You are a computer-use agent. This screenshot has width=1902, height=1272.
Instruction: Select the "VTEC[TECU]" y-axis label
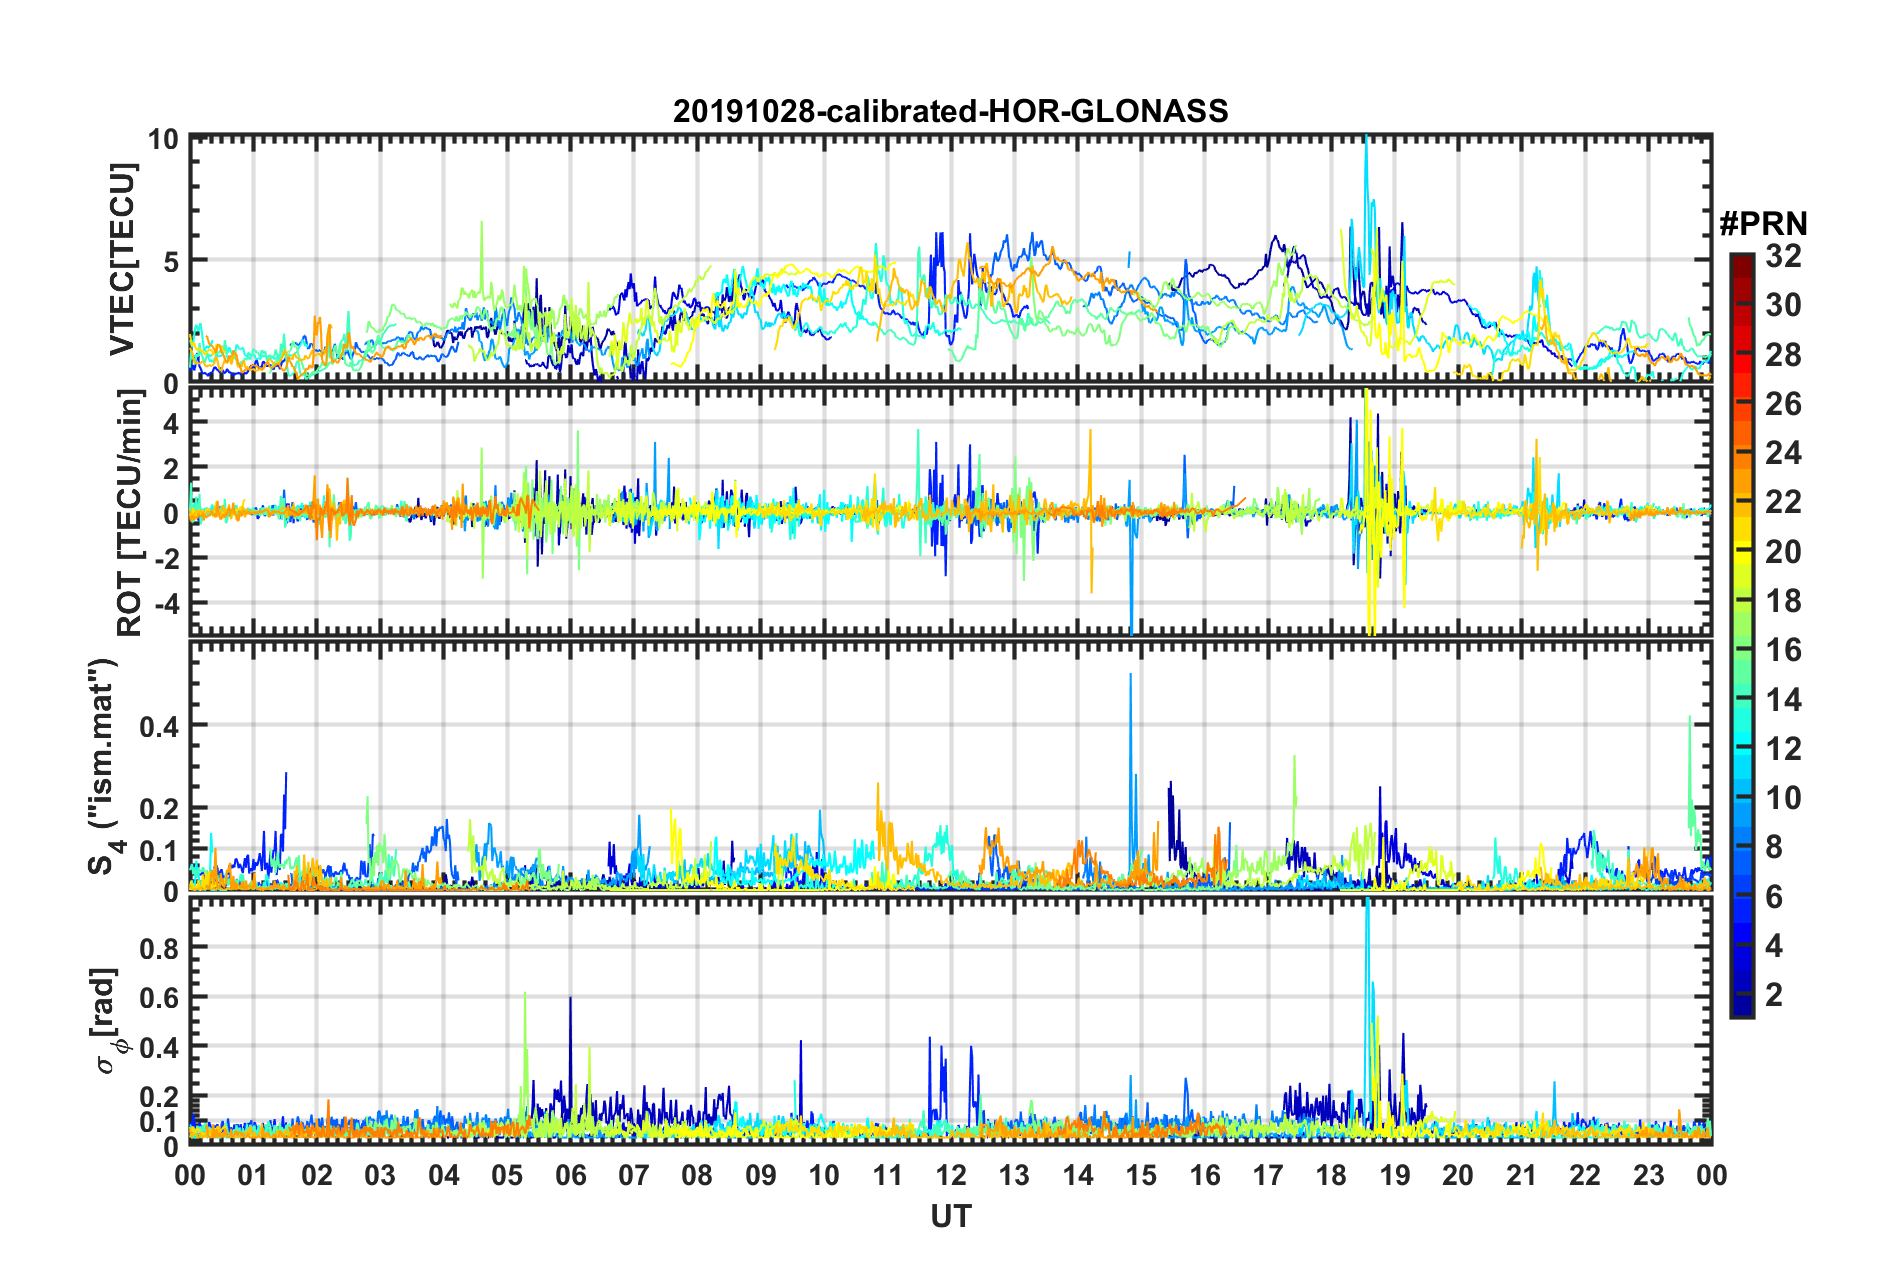click(122, 259)
